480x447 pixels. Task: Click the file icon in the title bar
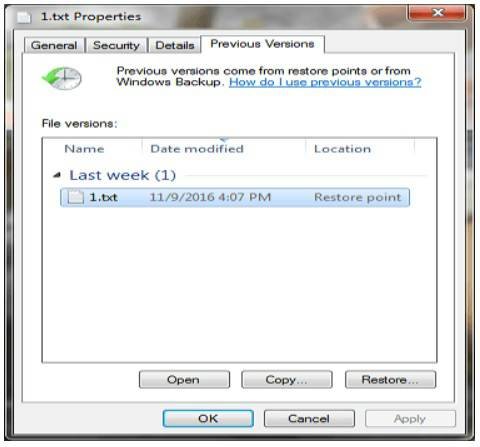pos(24,17)
